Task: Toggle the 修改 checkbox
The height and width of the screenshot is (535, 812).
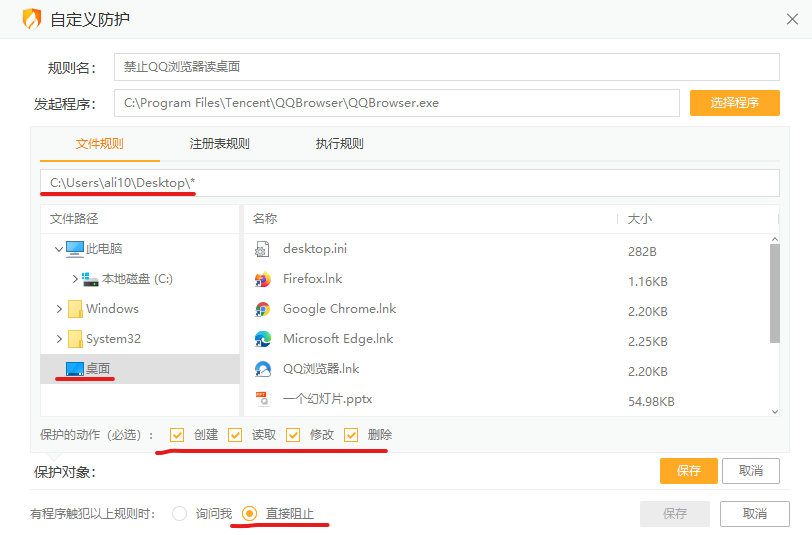Action: tap(293, 435)
